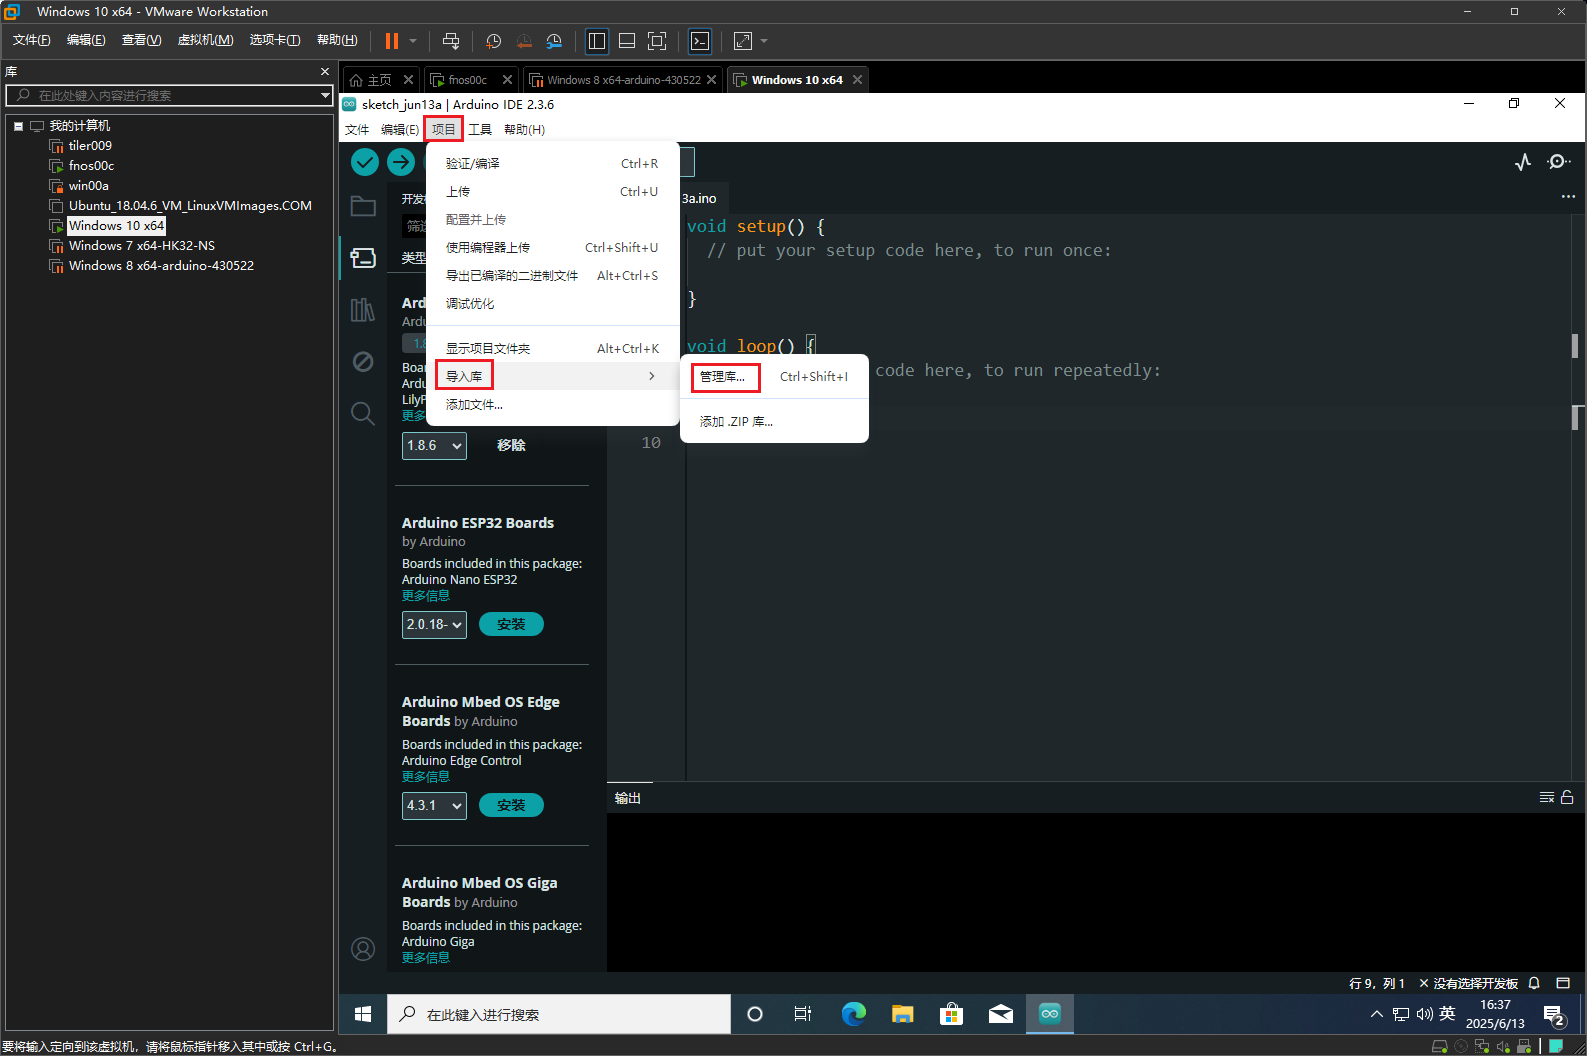
Task: Select 上传 menu entry
Action: 552,191
